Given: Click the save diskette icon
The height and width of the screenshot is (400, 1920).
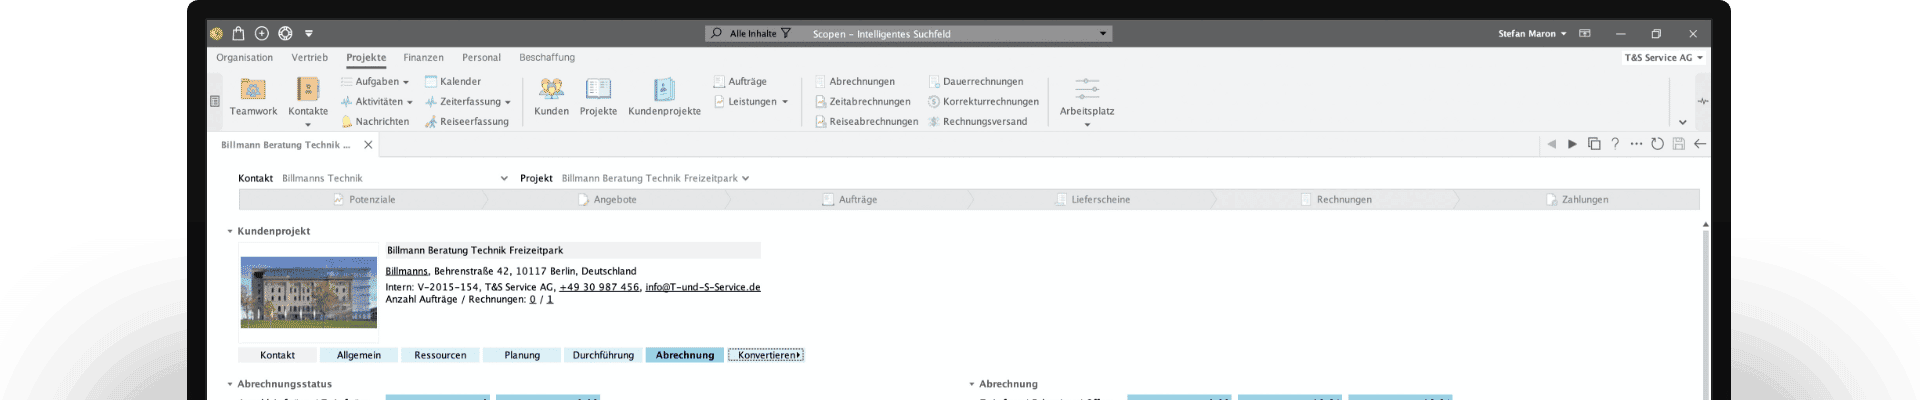Looking at the screenshot, I should [x=1679, y=144].
